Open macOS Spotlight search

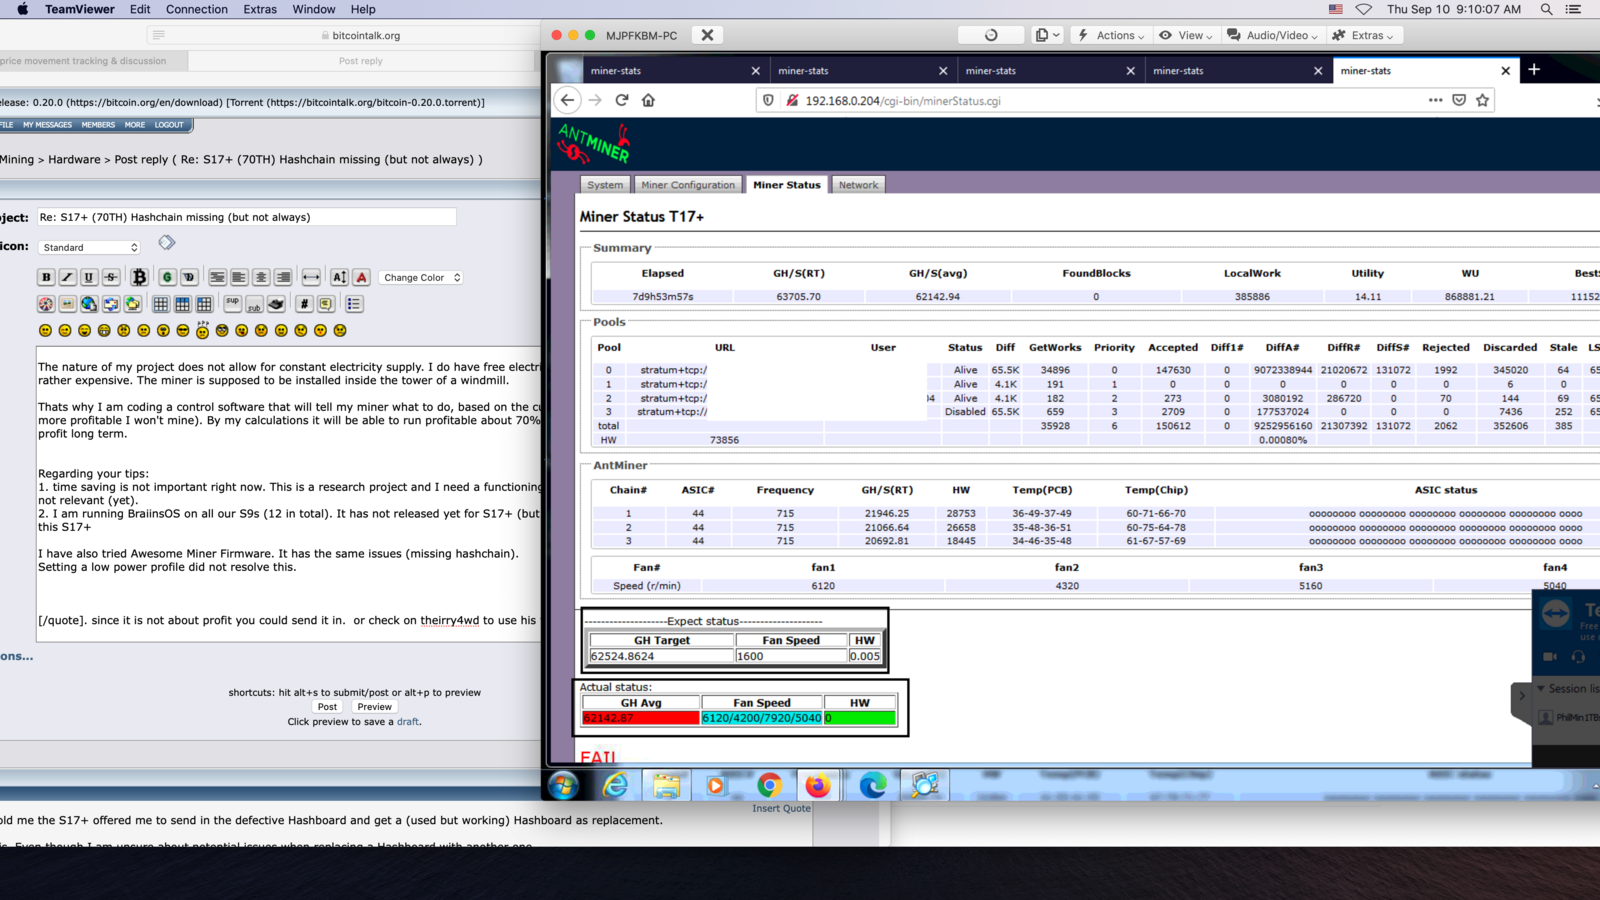pos(1546,9)
